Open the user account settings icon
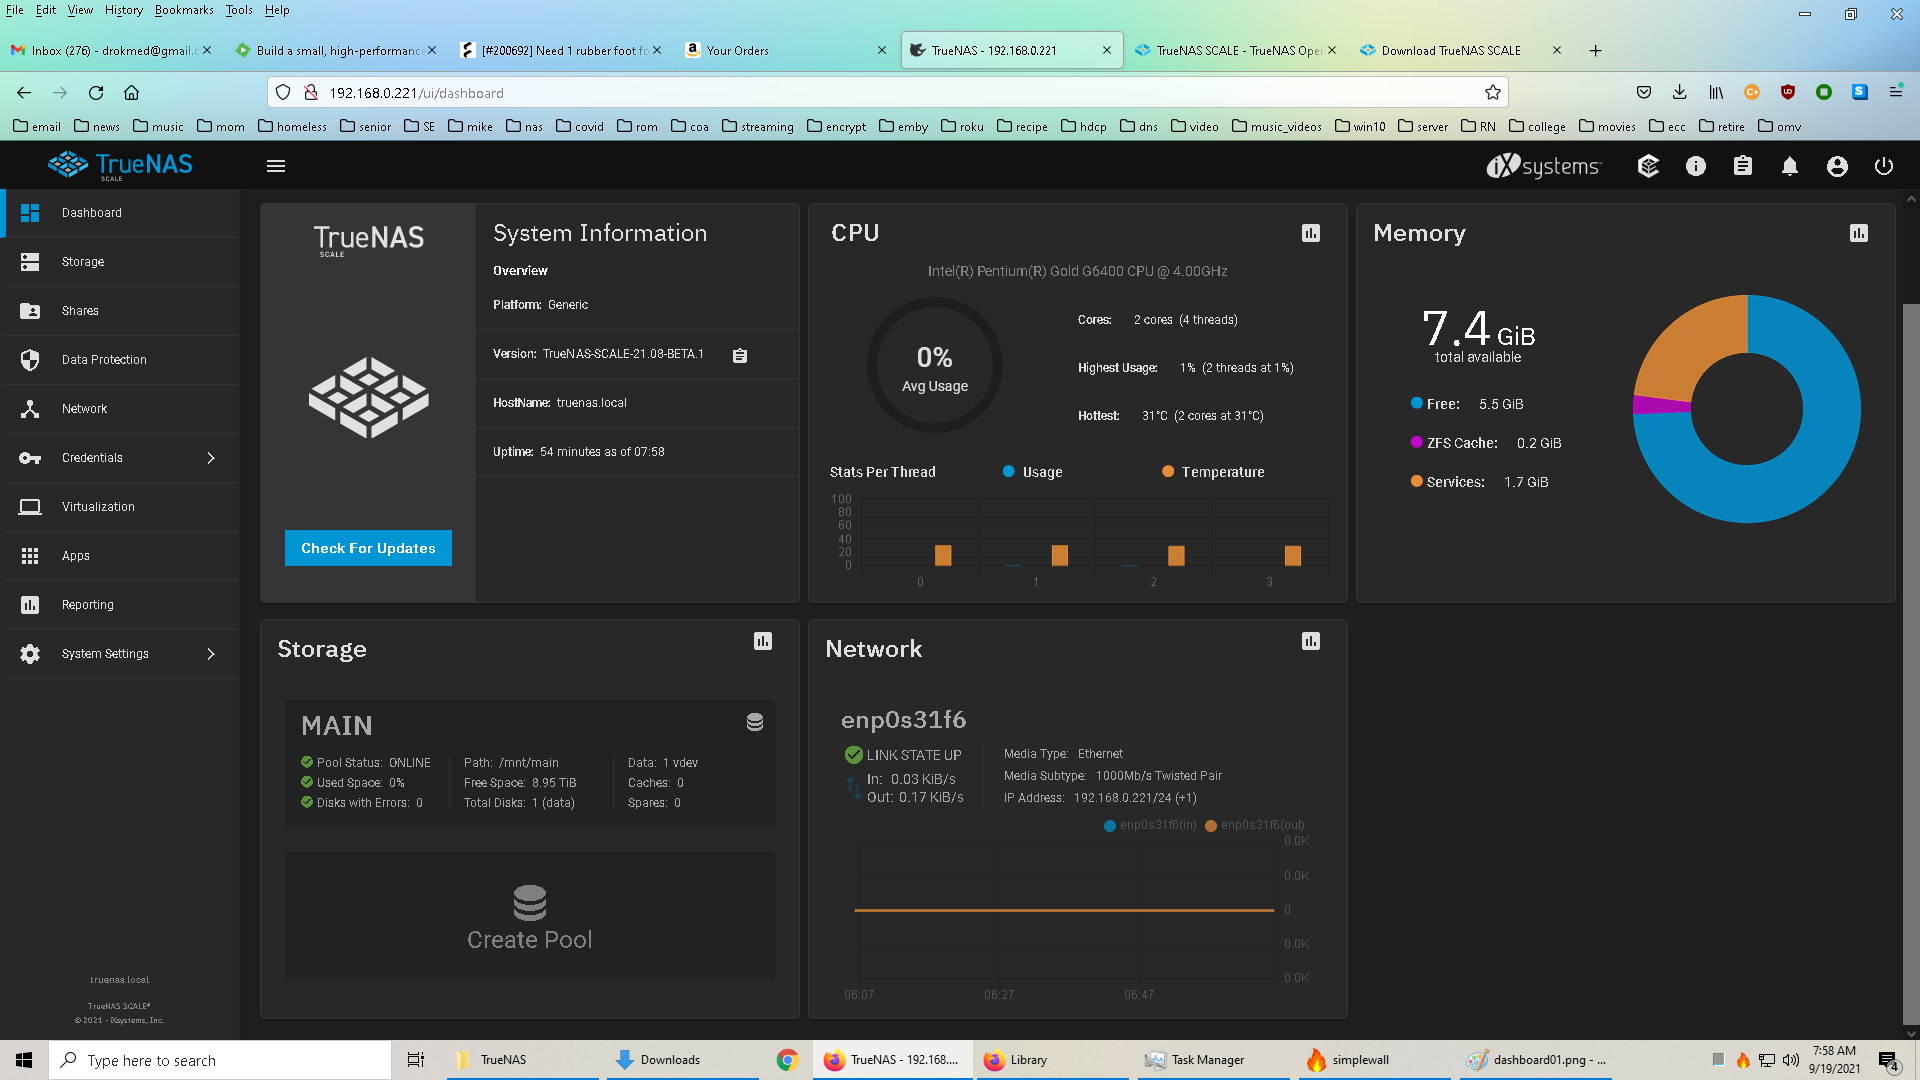The image size is (1920, 1080). click(x=1837, y=166)
